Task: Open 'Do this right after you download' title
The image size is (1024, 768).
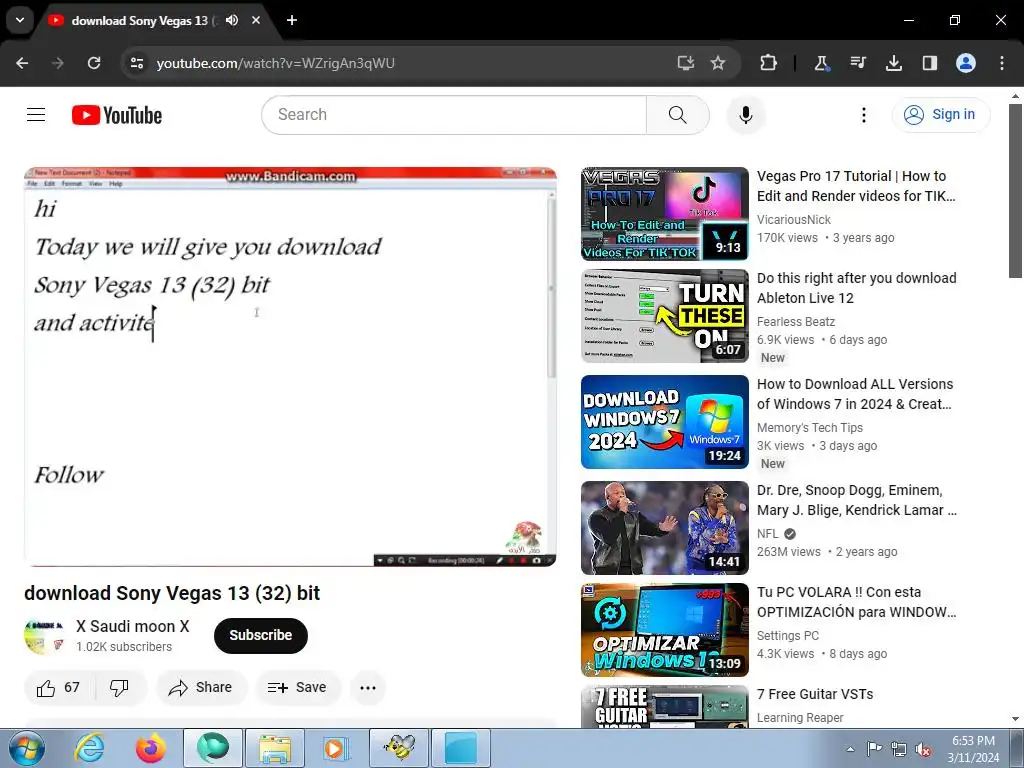Action: [x=857, y=288]
